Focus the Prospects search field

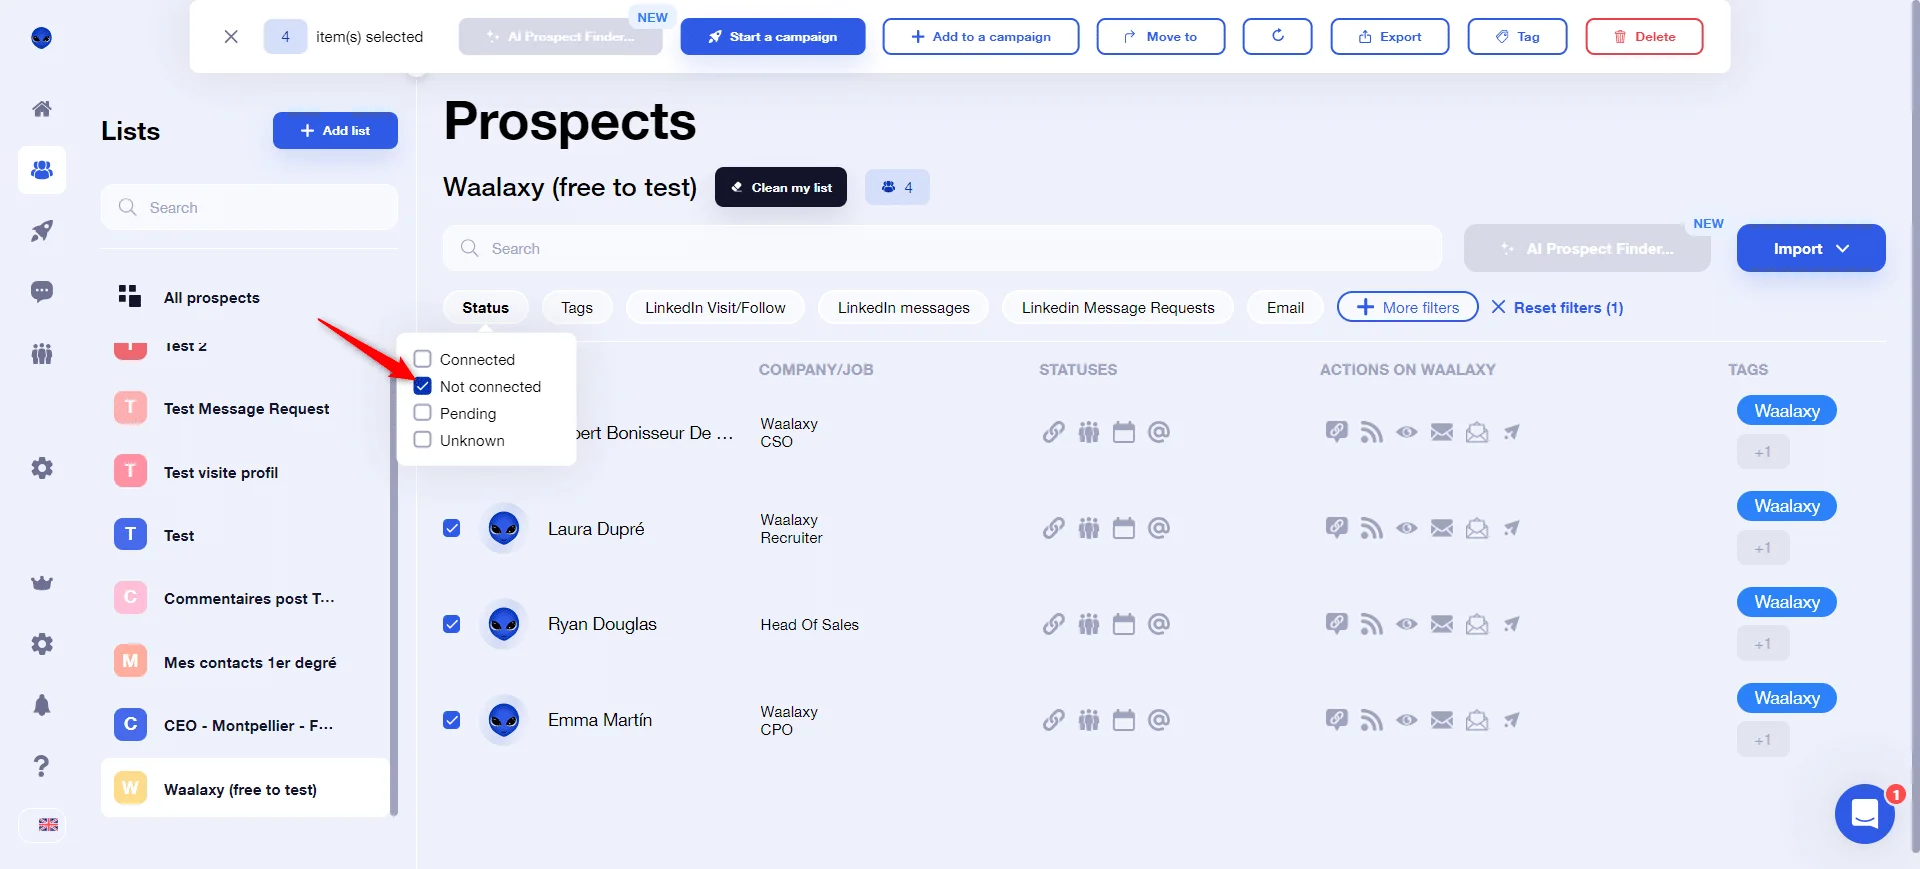(942, 248)
